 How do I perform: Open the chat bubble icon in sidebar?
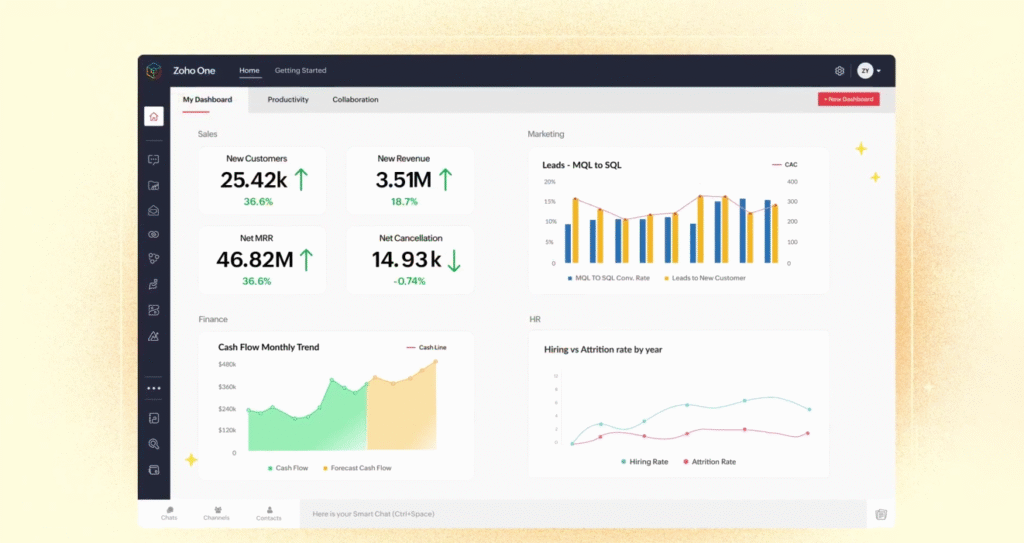[153, 159]
